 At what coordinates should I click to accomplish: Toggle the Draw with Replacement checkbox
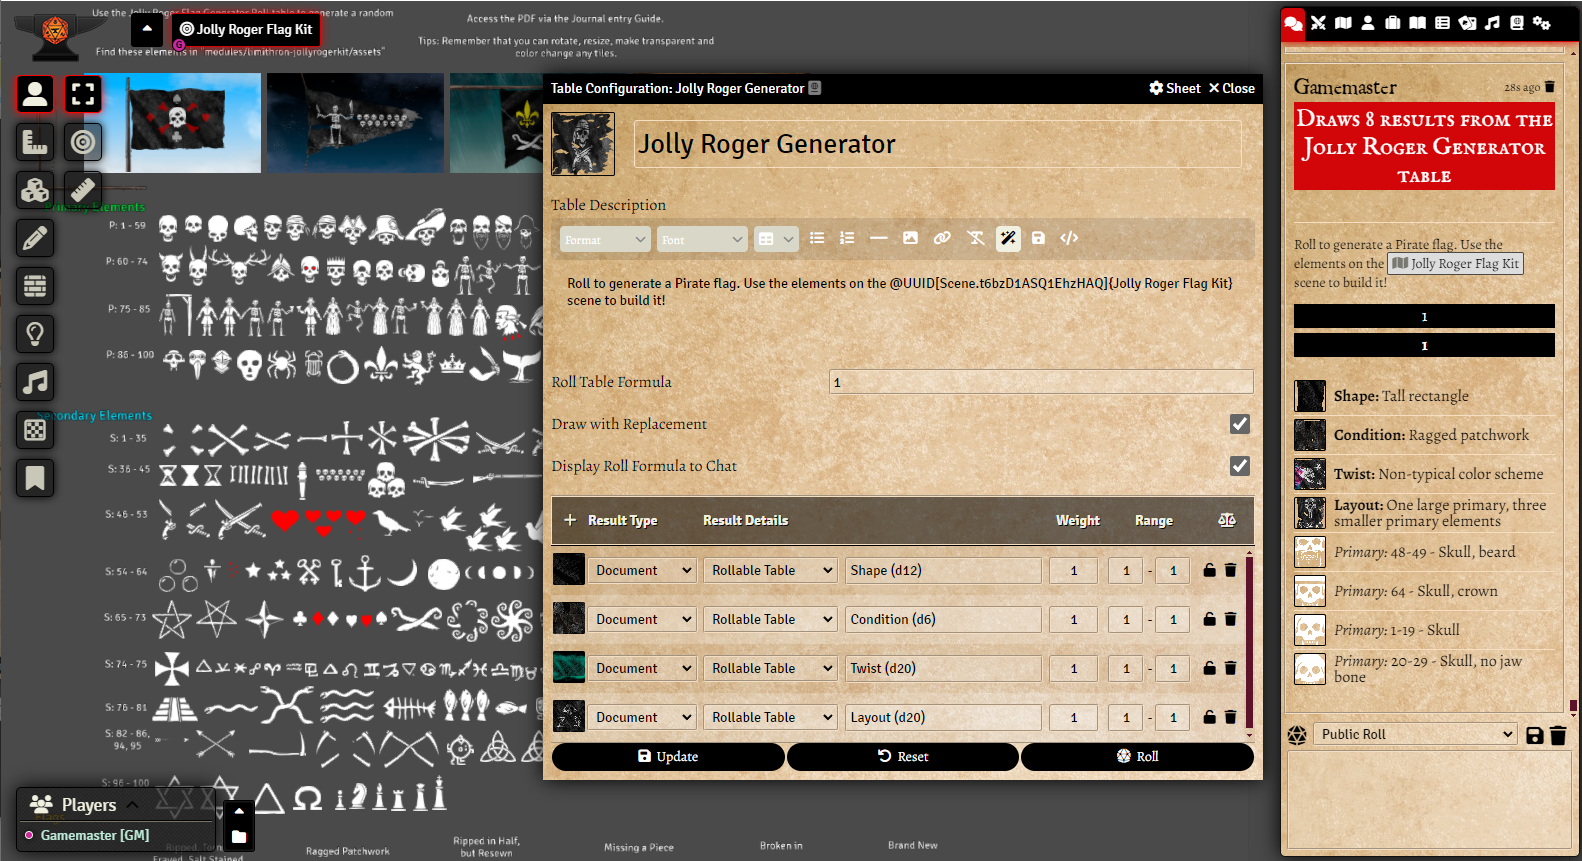pyautogui.click(x=1239, y=424)
